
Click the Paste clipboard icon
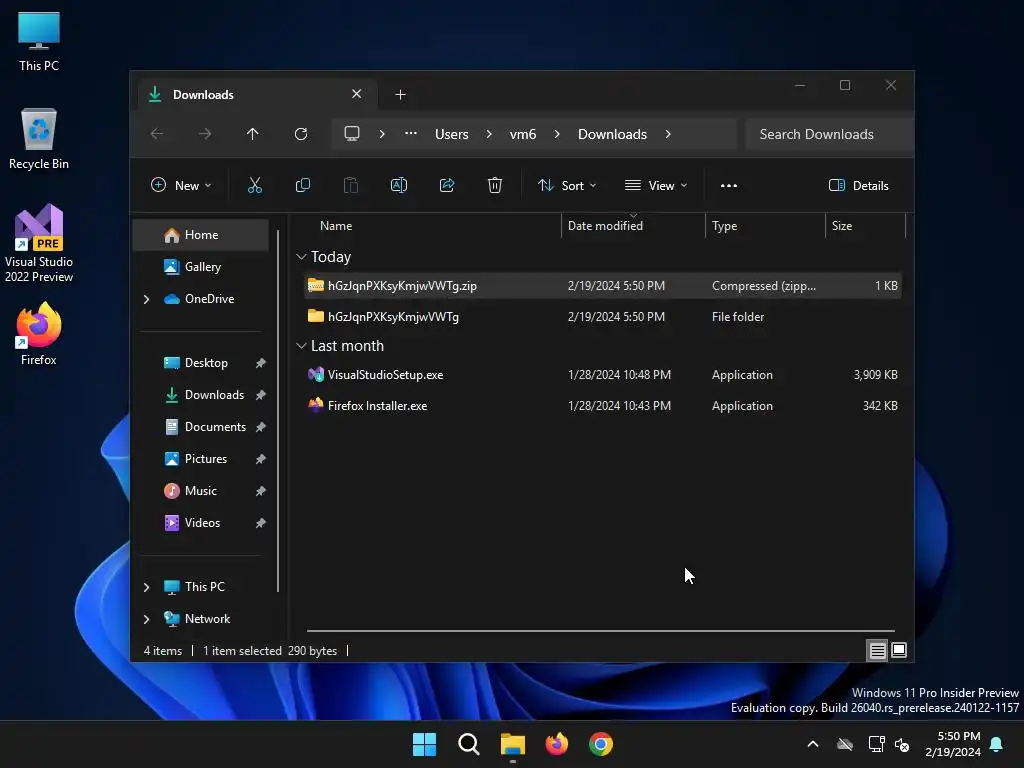point(351,185)
